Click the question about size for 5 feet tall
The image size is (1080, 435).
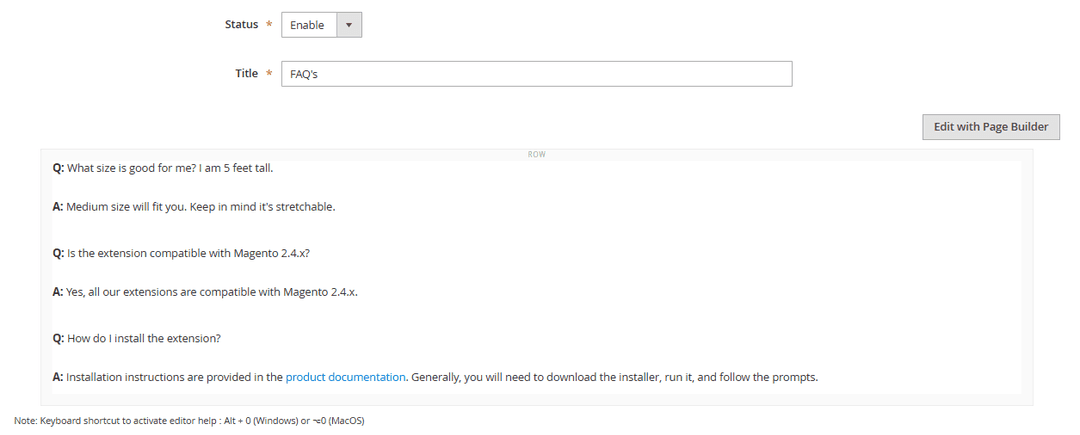pyautogui.click(x=170, y=168)
